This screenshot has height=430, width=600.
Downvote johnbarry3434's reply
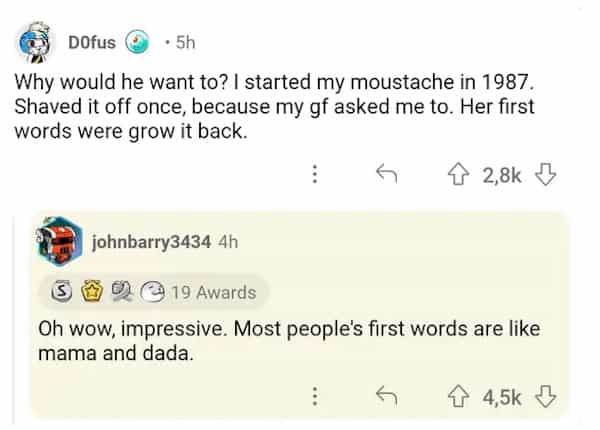coord(546,398)
